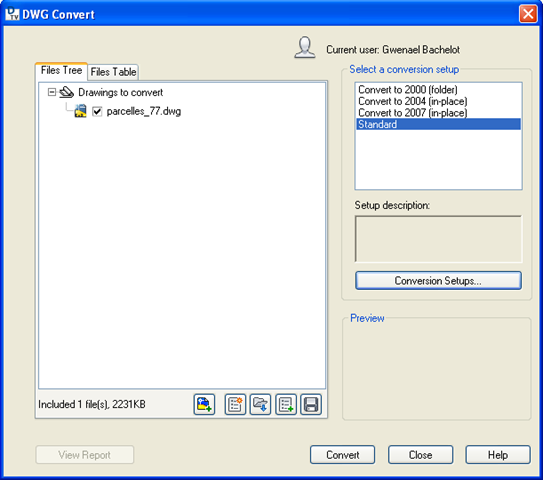This screenshot has width=543, height=480.
Task: Click the New list icon
Action: coord(235,404)
